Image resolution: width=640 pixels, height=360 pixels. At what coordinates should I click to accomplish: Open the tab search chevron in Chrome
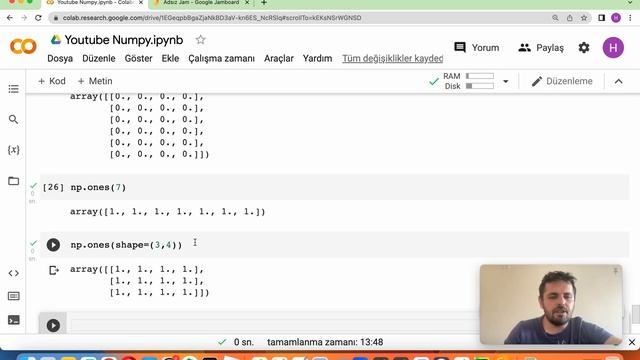[630, 3]
